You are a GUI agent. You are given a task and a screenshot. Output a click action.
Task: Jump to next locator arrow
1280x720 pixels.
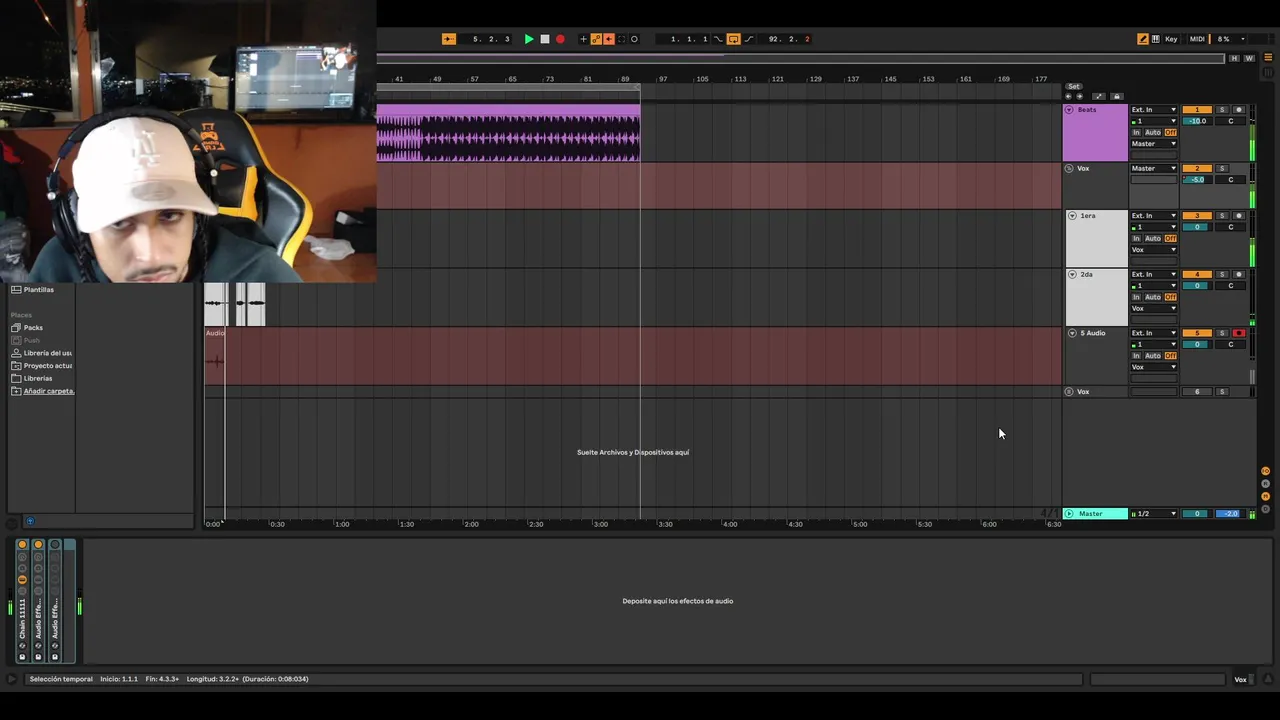click(x=1079, y=96)
